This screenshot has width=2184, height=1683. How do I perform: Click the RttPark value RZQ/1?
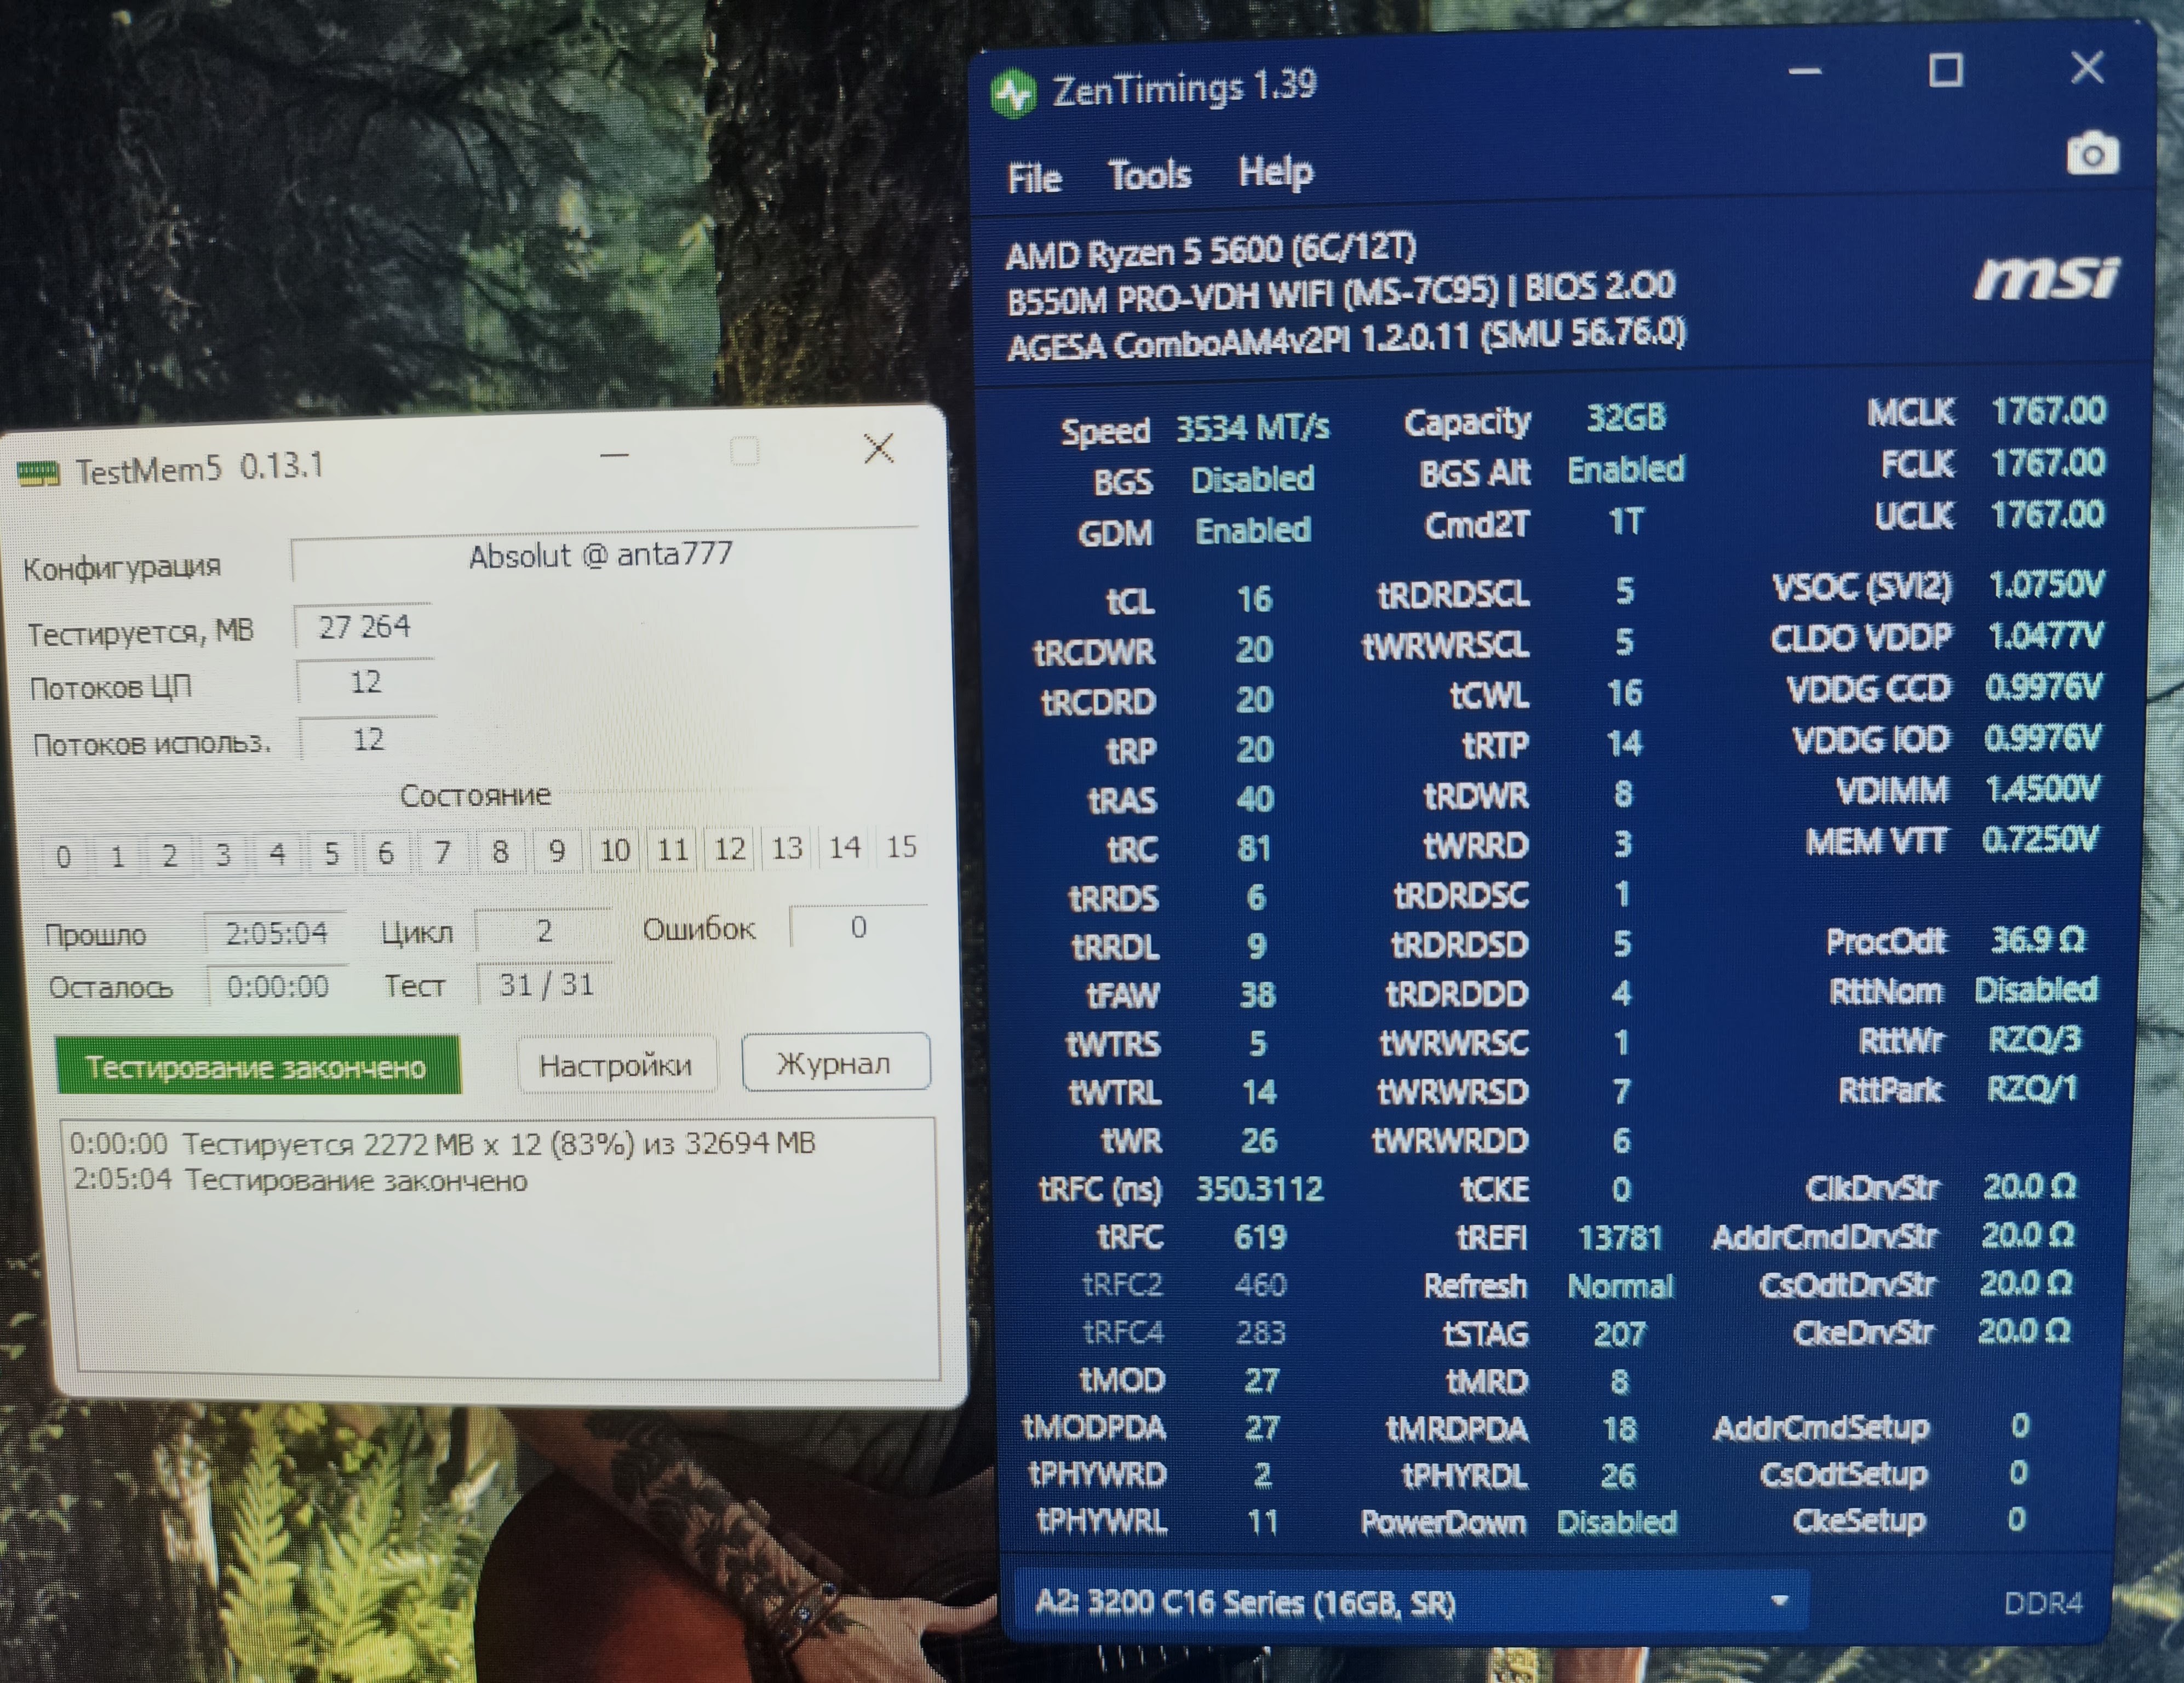tap(2033, 1088)
